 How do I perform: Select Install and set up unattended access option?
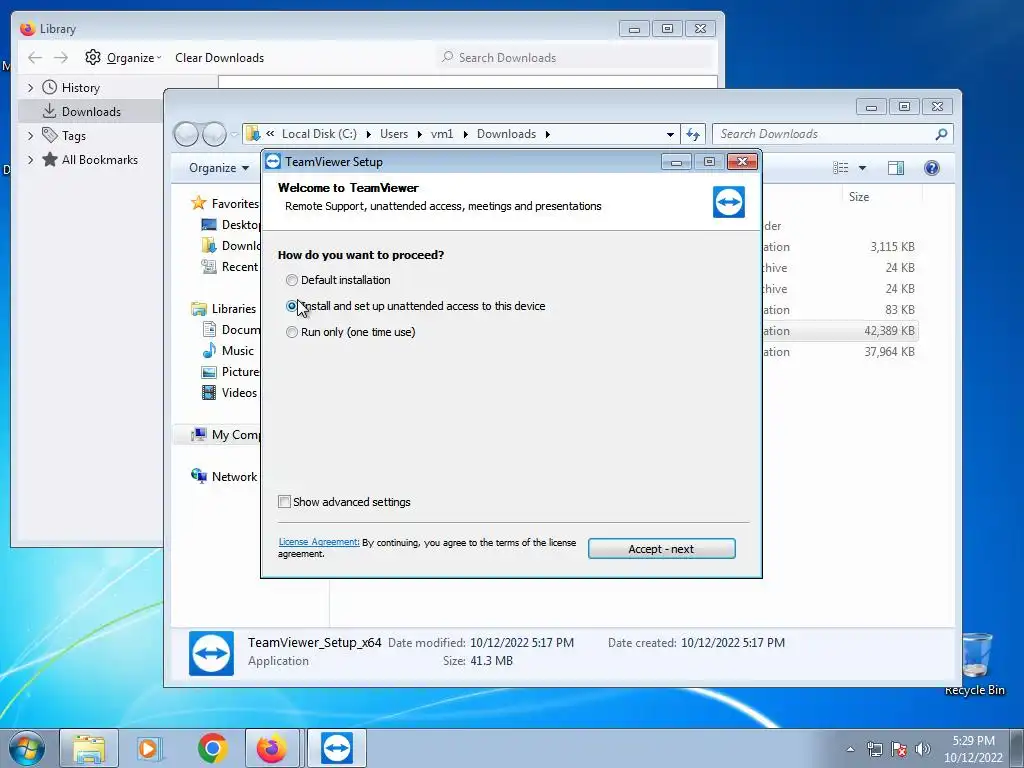[291, 306]
